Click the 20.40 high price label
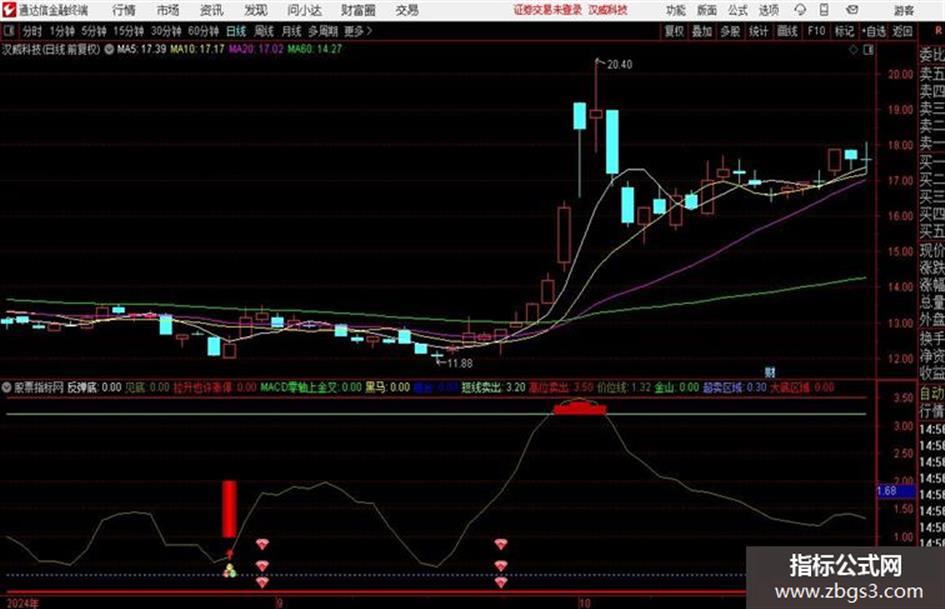Image resolution: width=945 pixels, height=609 pixels. [620, 65]
